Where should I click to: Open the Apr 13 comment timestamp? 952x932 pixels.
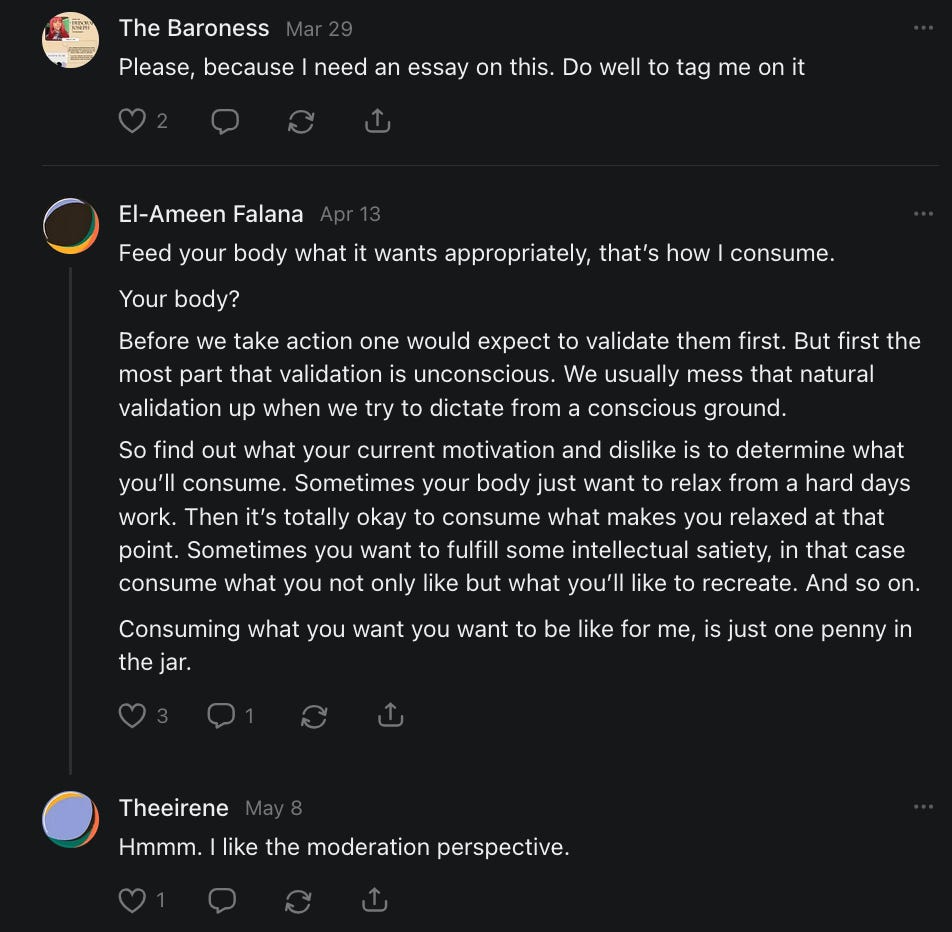[350, 214]
